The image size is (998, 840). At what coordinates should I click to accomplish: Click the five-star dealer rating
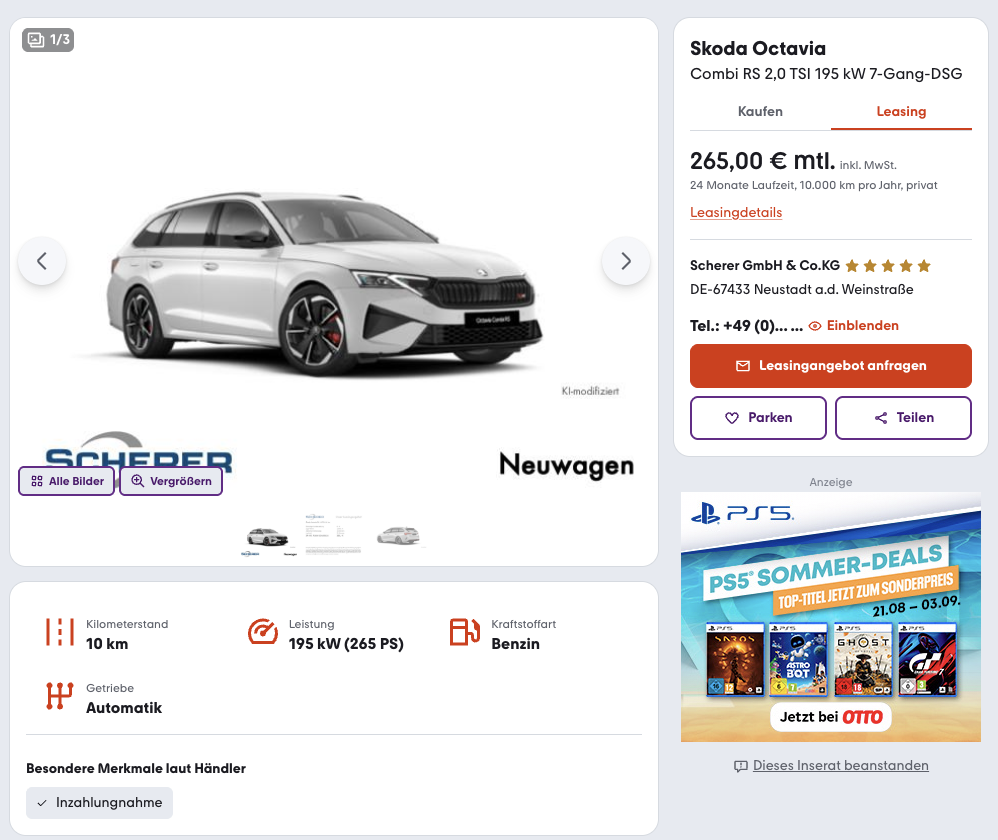point(888,266)
